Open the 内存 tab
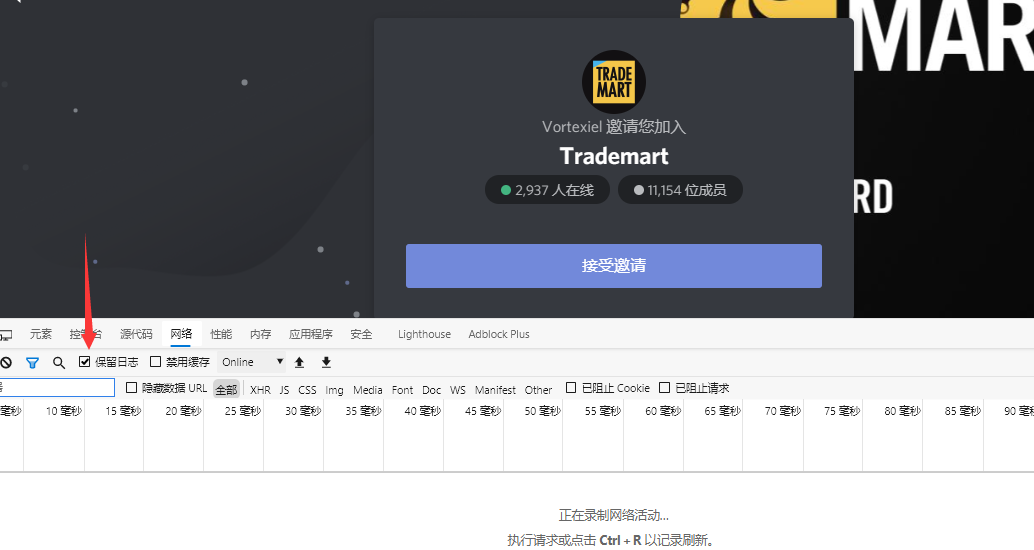The height and width of the screenshot is (550, 1034). click(x=260, y=334)
